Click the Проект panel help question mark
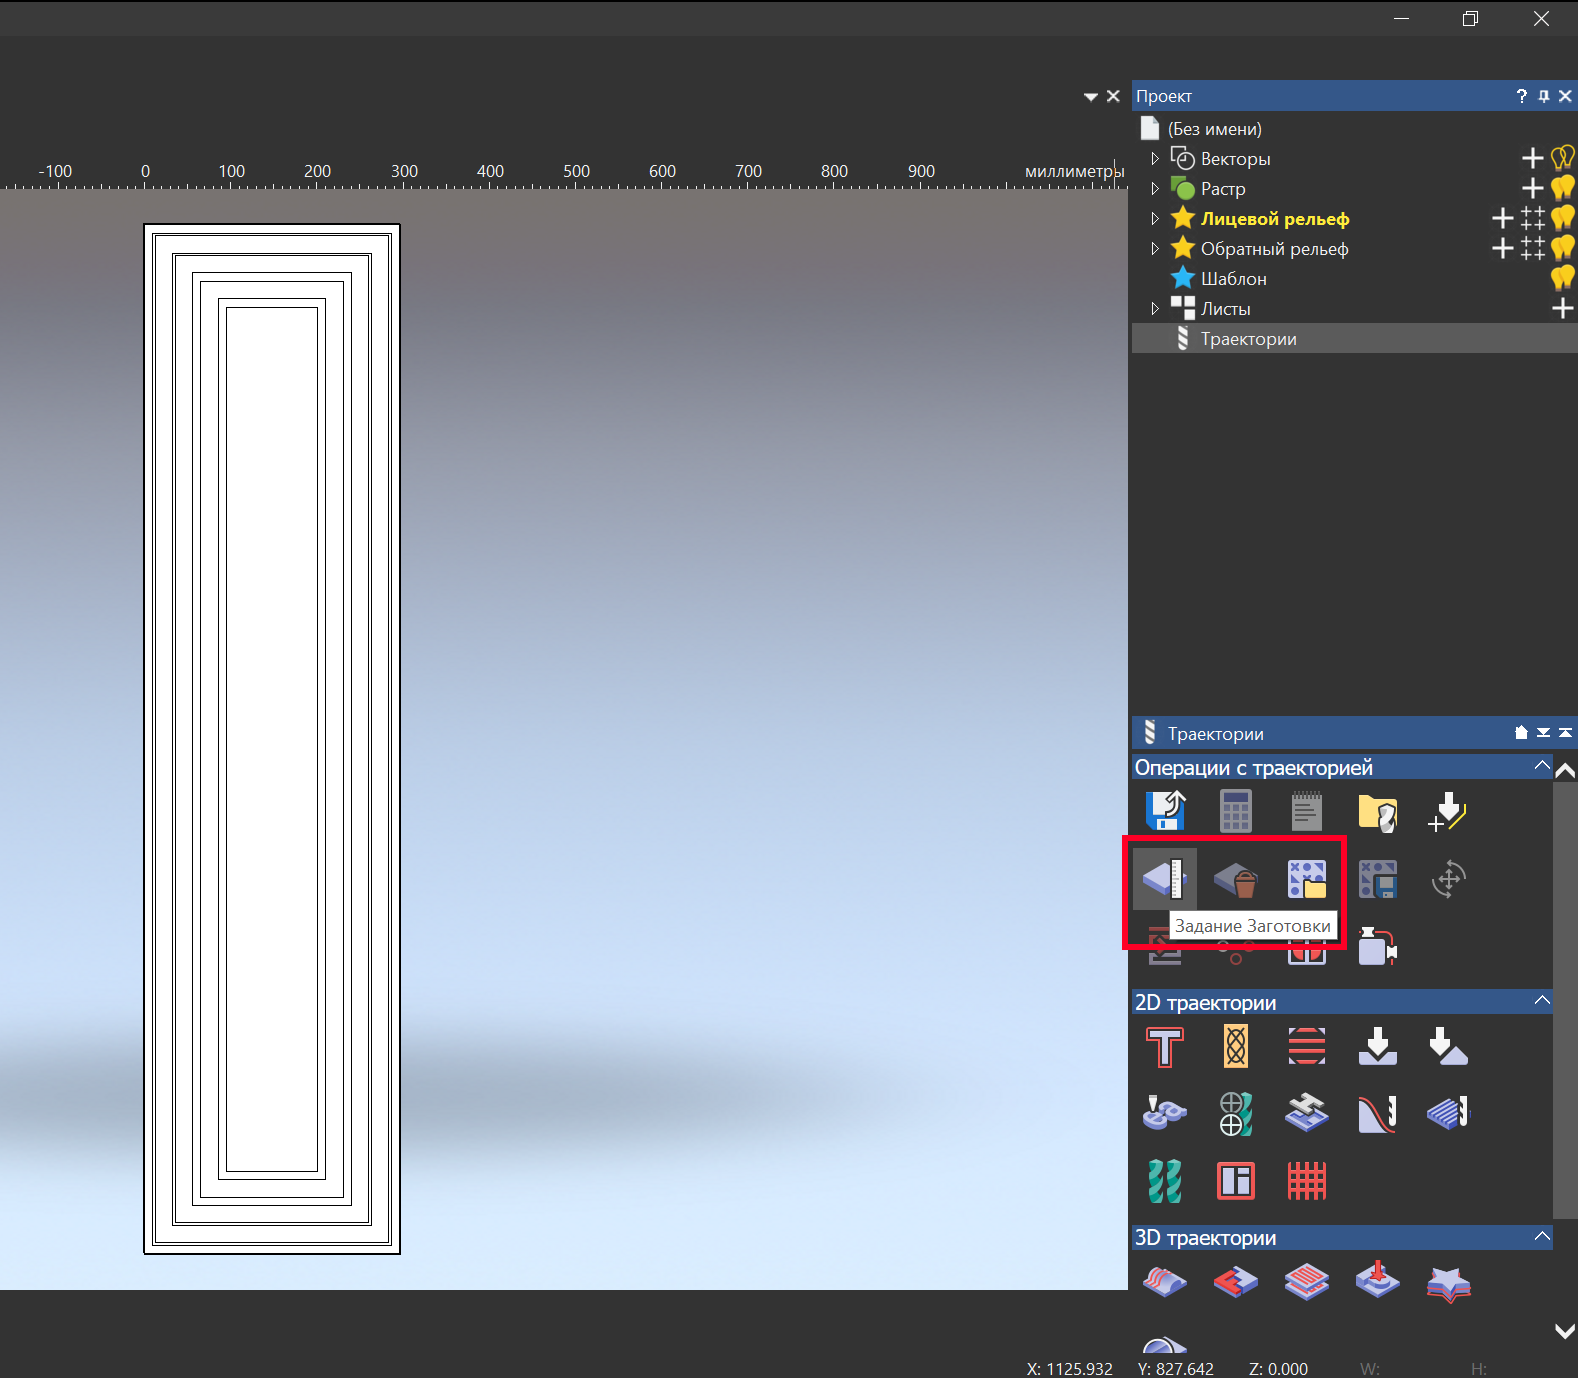1578x1378 pixels. click(x=1521, y=96)
